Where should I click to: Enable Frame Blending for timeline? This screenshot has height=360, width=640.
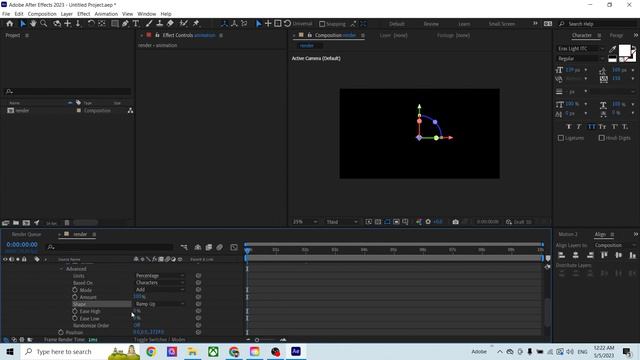[x=209, y=247]
